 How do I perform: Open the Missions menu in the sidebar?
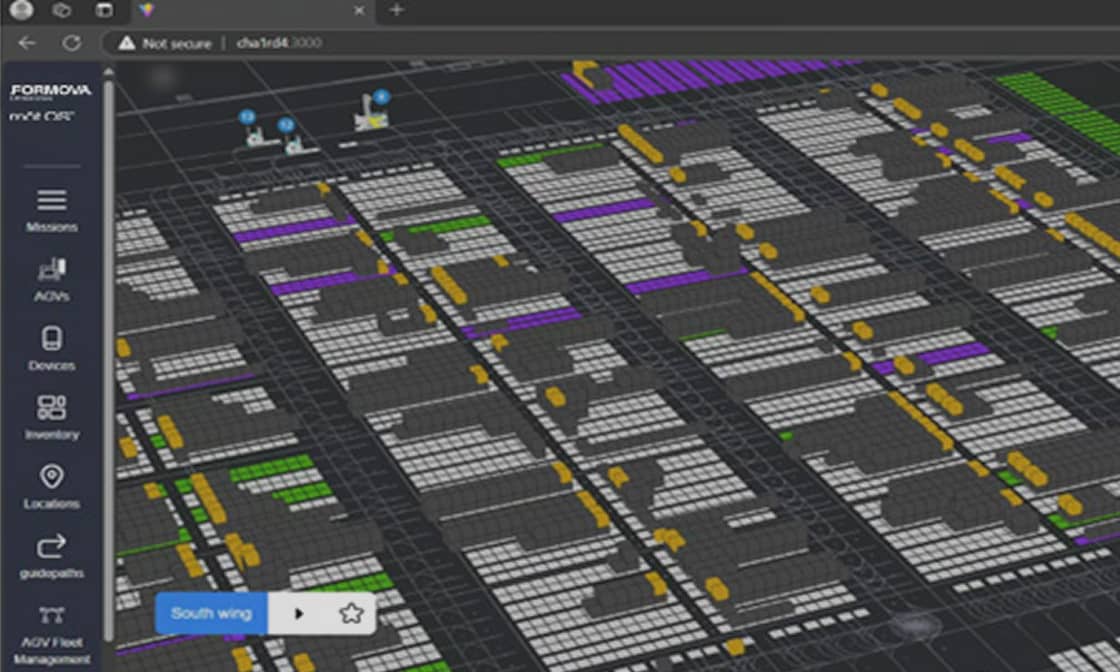51,210
